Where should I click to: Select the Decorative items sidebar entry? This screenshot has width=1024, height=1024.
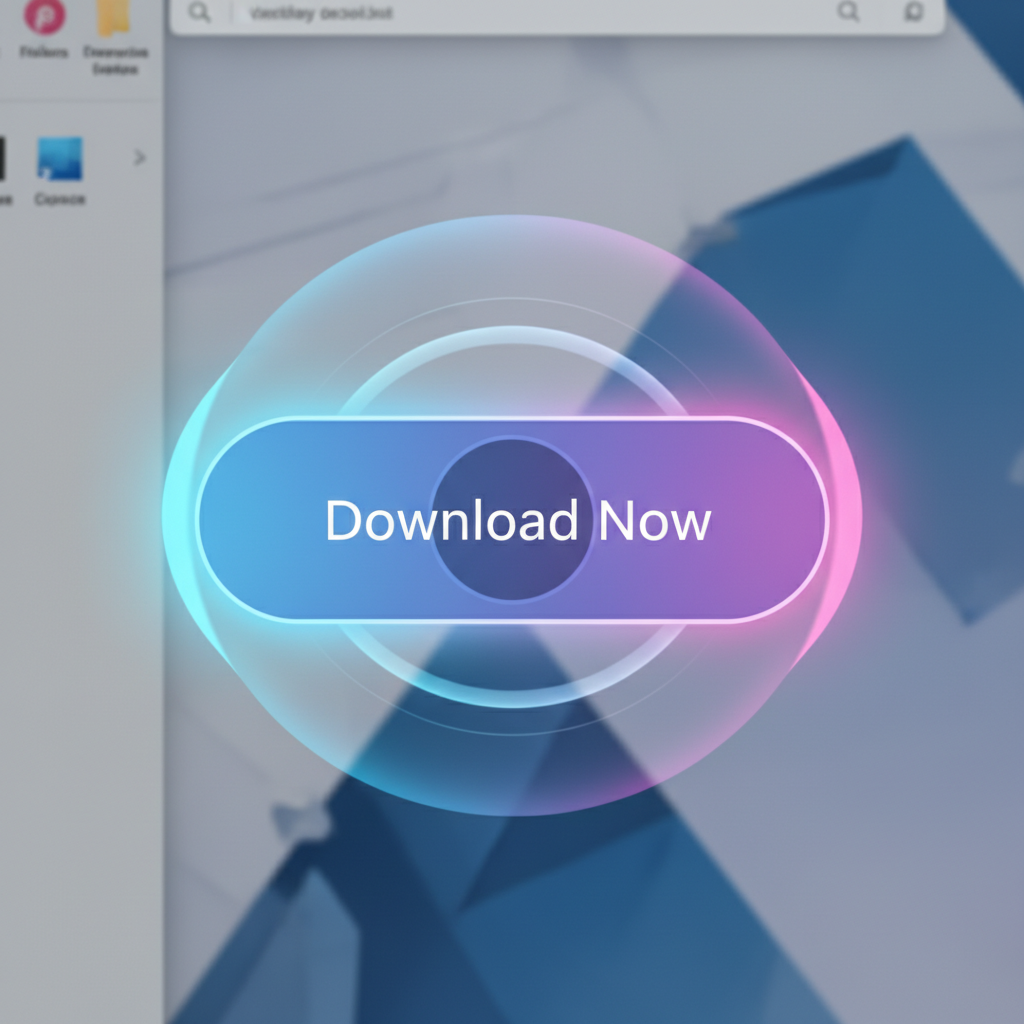pyautogui.click(x=113, y=60)
